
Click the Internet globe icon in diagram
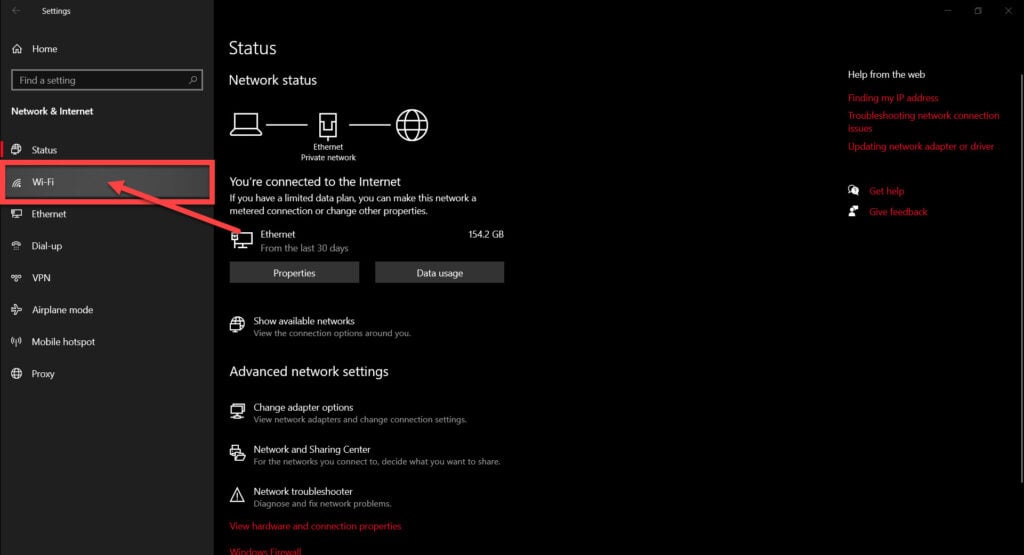[412, 125]
